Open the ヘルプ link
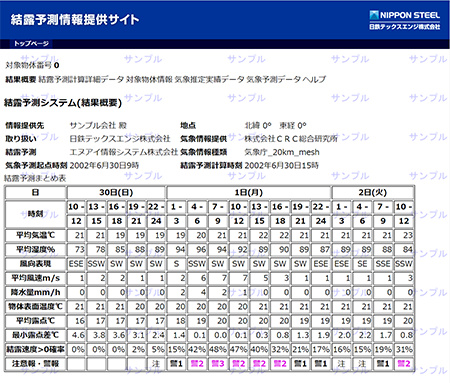Viewport: 450px width, 383px height. (314, 79)
